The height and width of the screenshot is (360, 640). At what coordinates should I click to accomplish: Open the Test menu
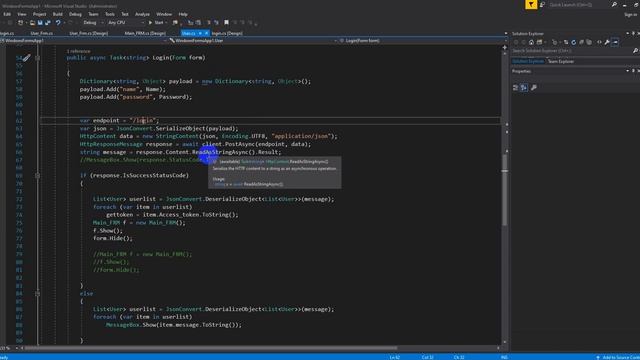125,14
